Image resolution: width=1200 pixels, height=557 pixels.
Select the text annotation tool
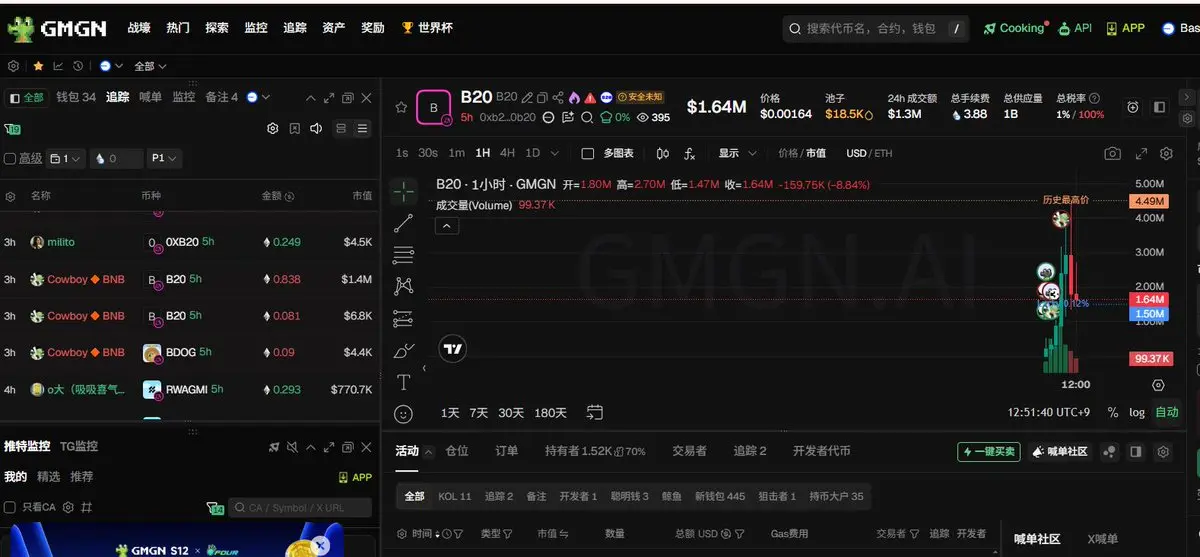pos(404,383)
